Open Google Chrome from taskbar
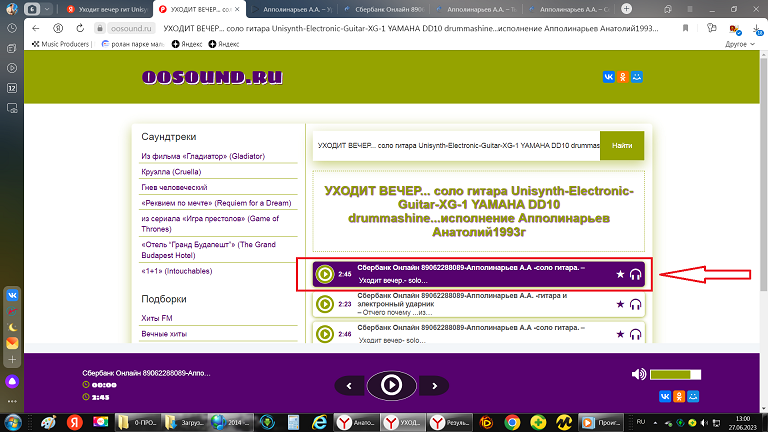Viewport: 768px width, 432px height. (x=512, y=422)
